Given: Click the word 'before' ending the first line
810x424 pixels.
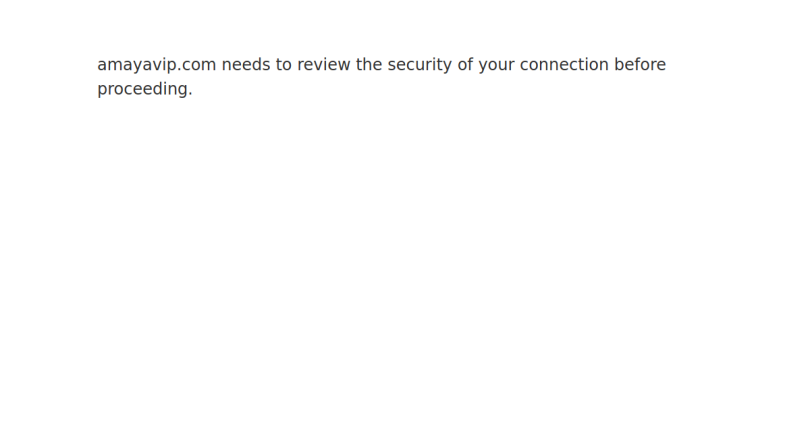Looking at the screenshot, I should 640,65.
